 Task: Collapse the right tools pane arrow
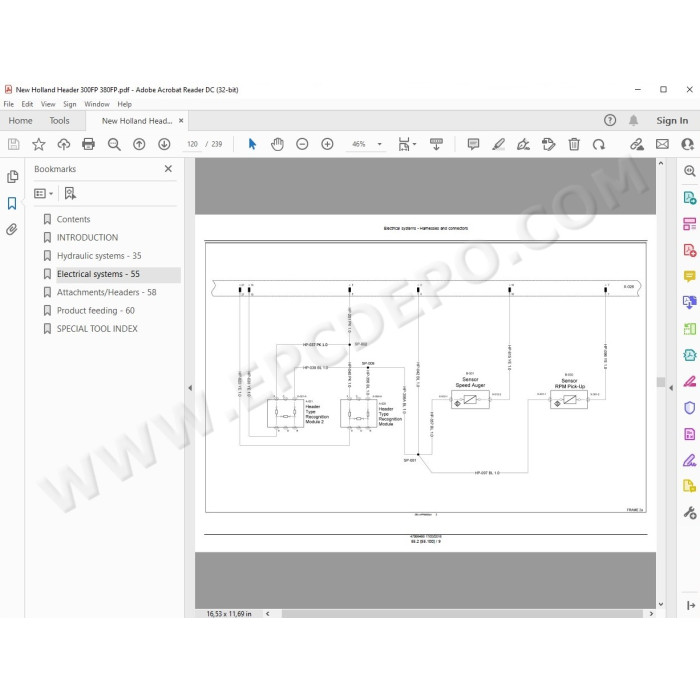point(671,388)
